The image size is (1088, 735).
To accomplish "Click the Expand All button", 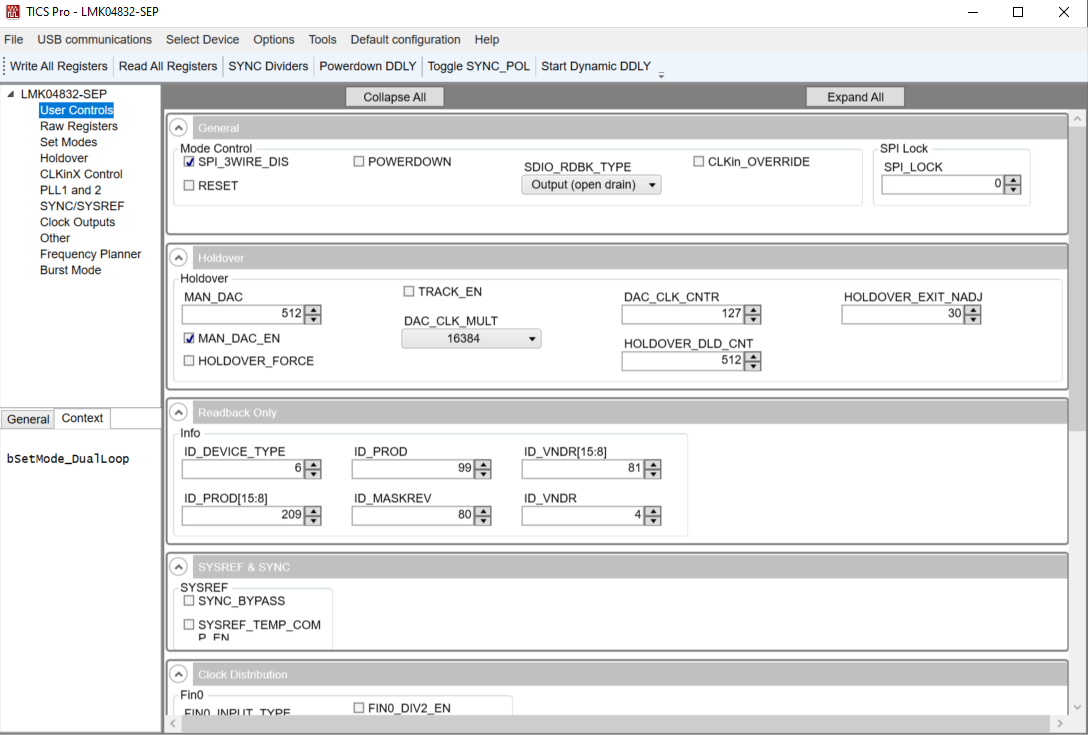I will click(855, 97).
